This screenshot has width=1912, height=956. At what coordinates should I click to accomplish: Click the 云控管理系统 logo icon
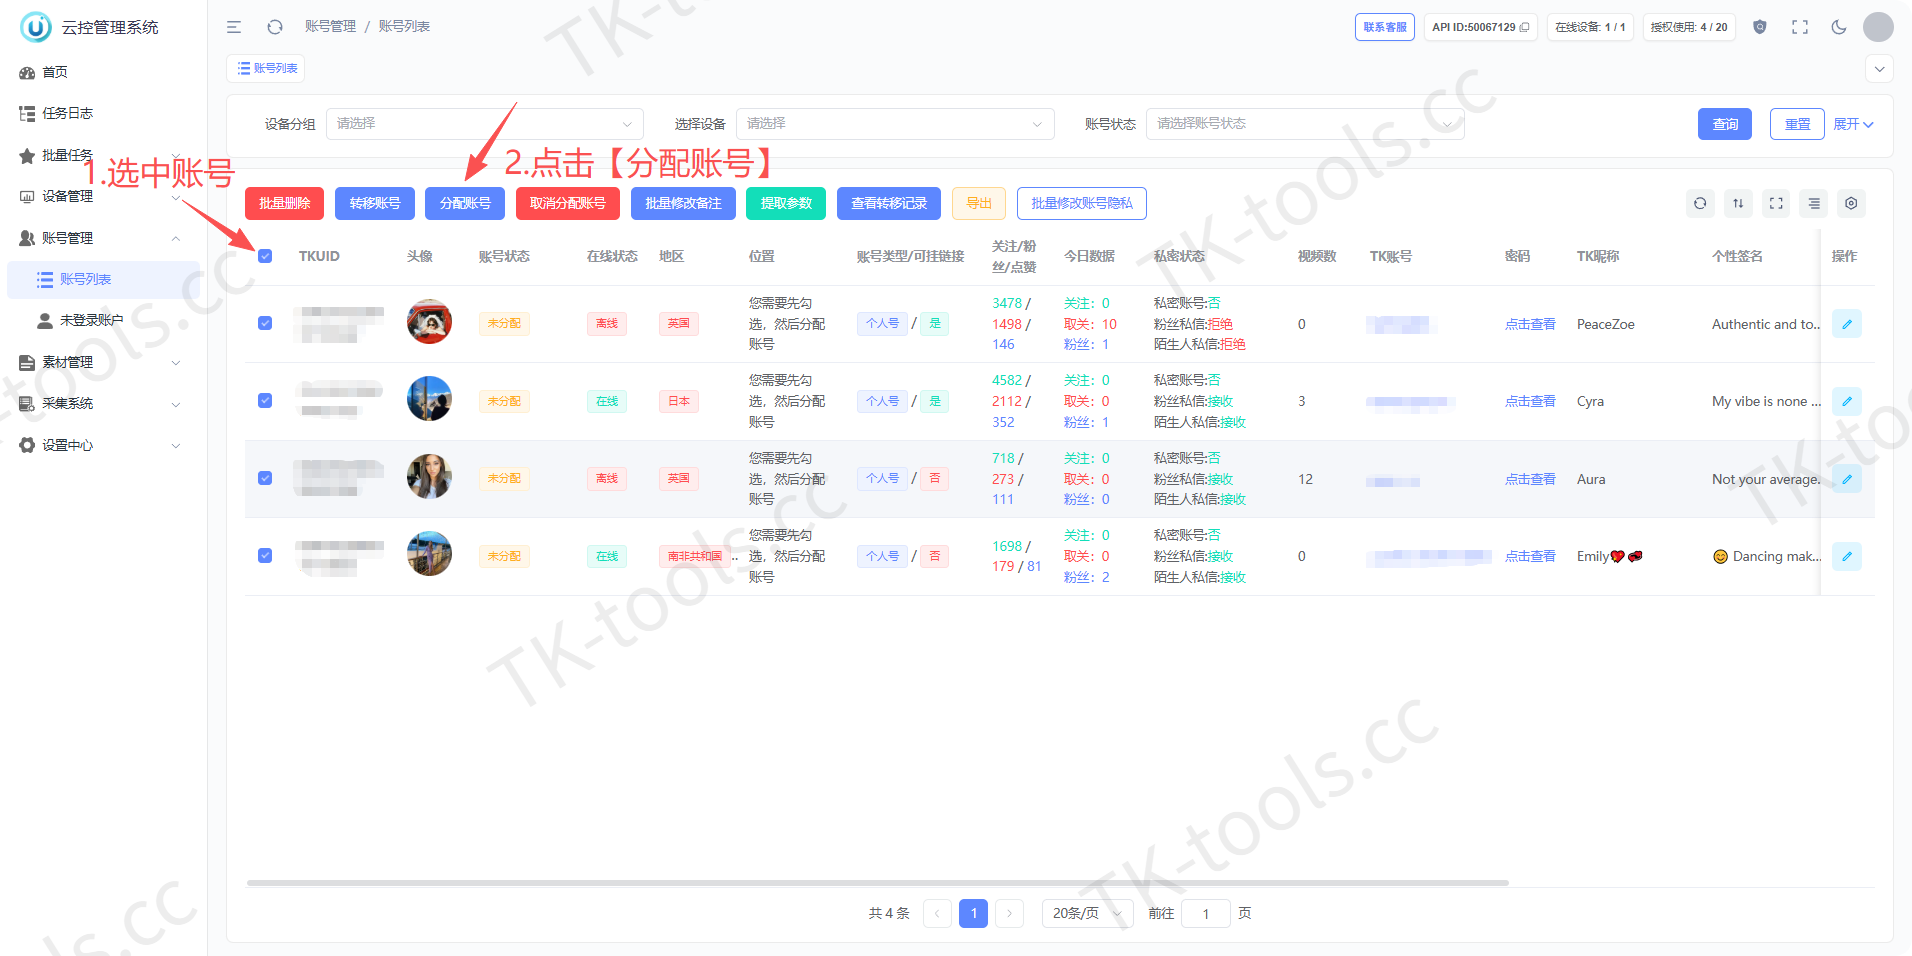point(36,27)
